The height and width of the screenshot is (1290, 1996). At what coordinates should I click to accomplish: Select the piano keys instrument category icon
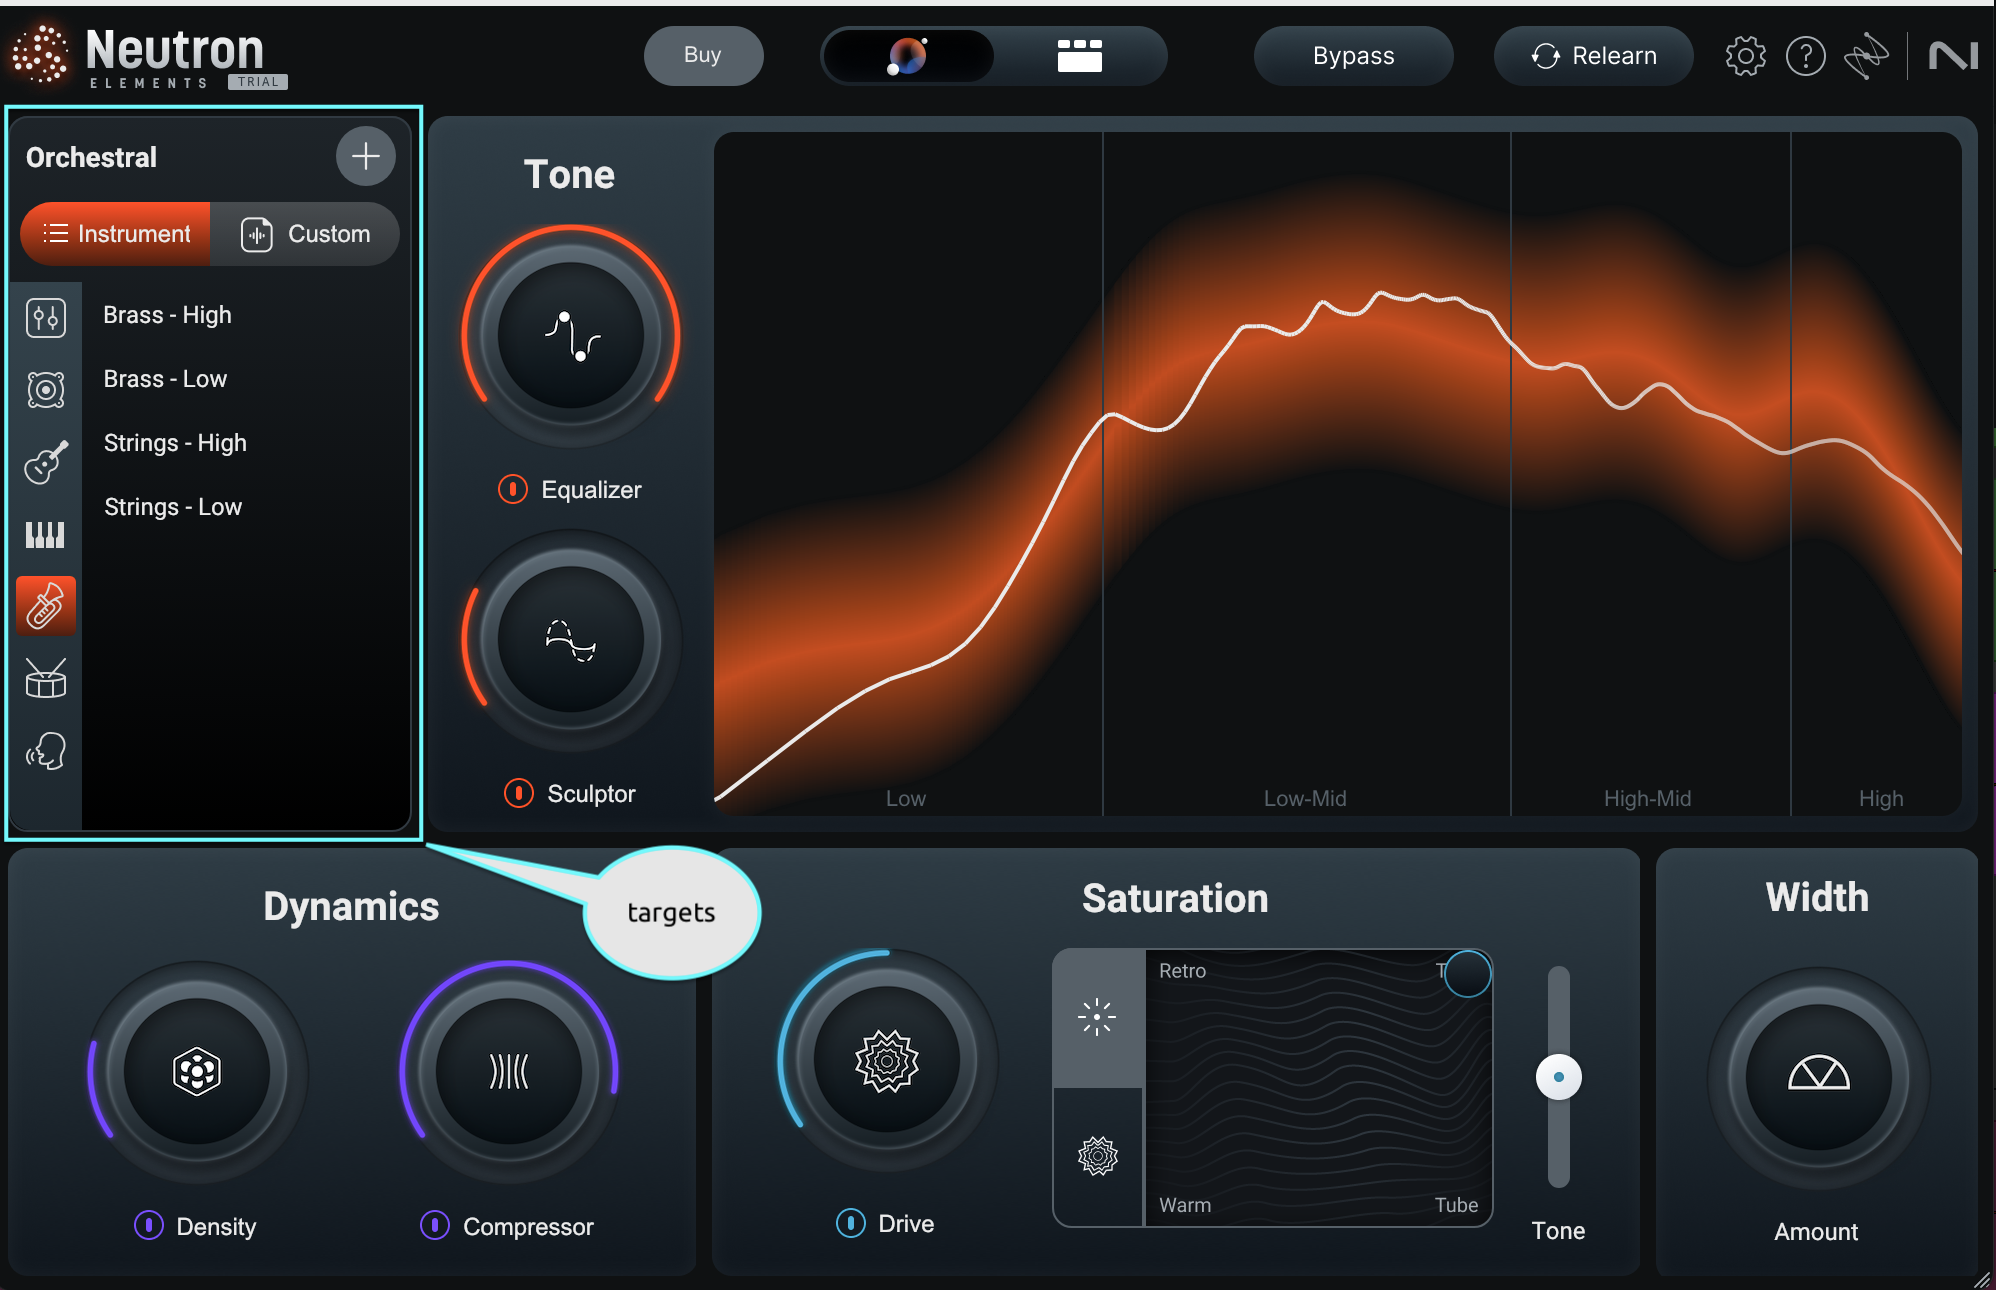pos(45,534)
